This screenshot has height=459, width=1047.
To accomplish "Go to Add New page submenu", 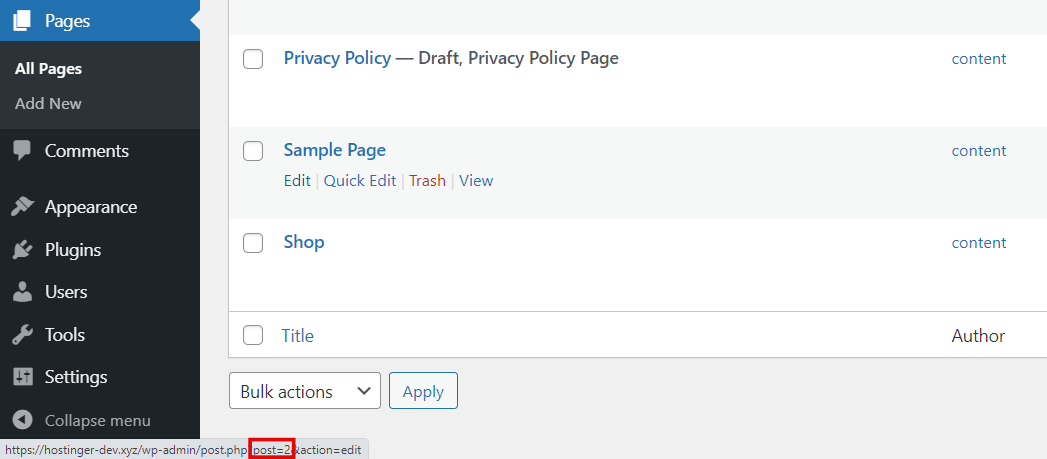I will point(48,104).
